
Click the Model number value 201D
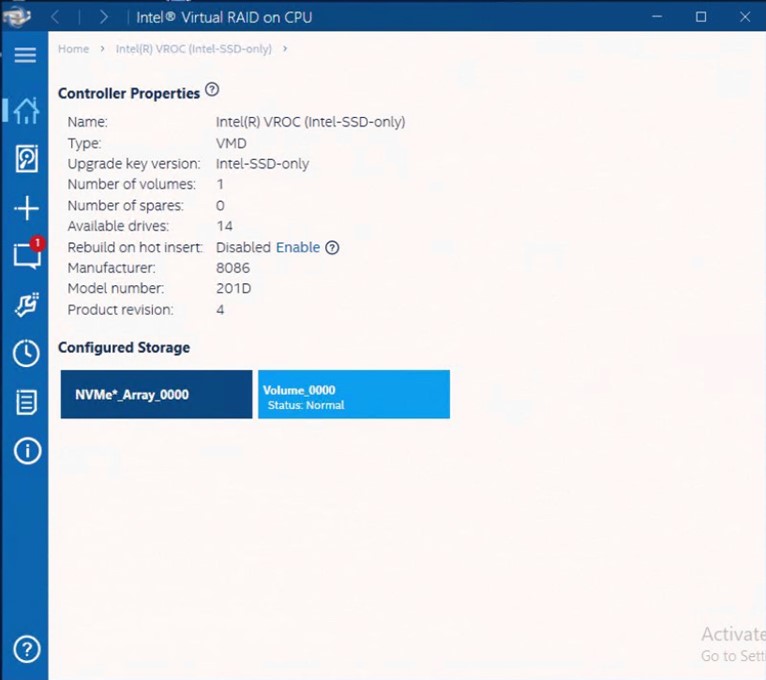click(234, 288)
